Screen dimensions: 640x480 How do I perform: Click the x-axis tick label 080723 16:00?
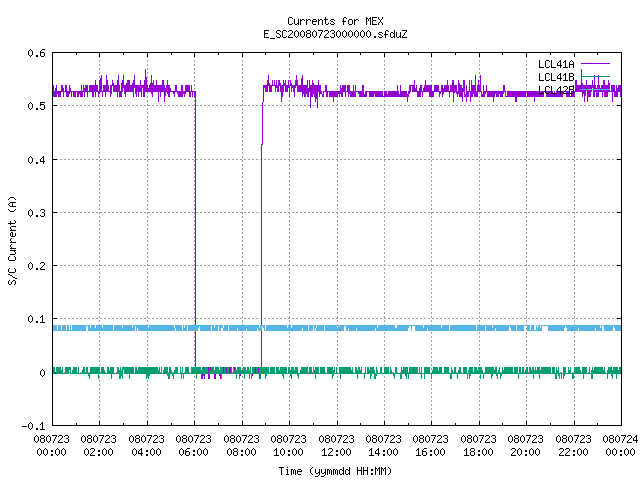(x=431, y=446)
